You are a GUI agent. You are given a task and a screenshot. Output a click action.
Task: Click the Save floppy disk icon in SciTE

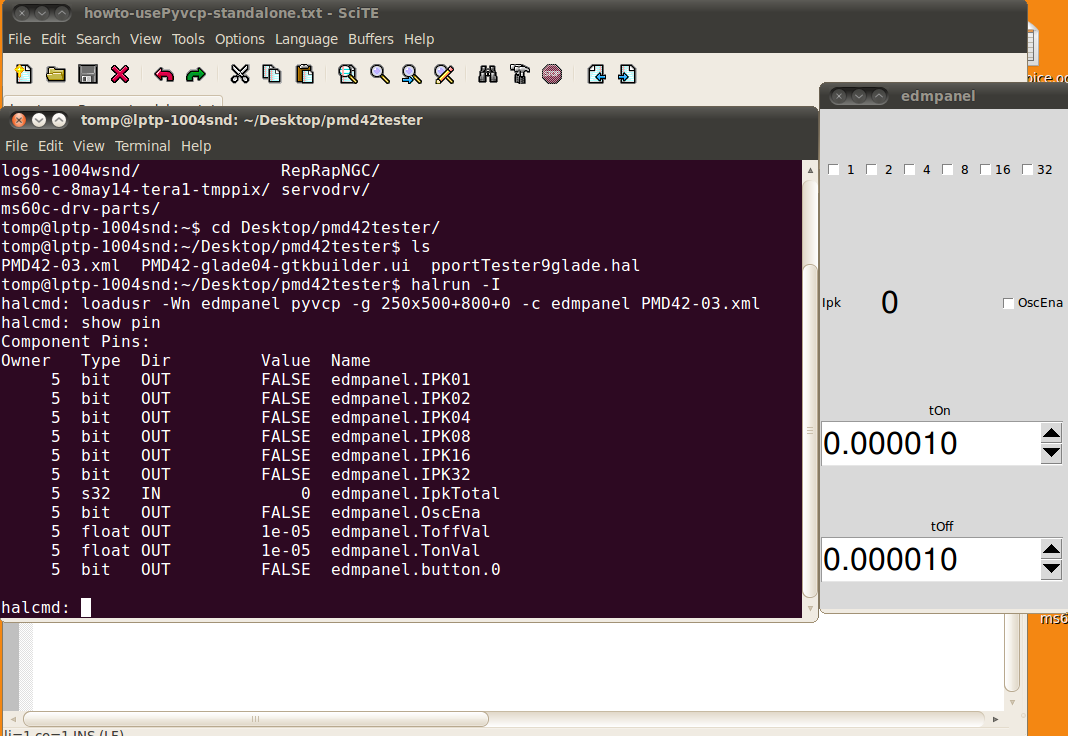pos(88,74)
